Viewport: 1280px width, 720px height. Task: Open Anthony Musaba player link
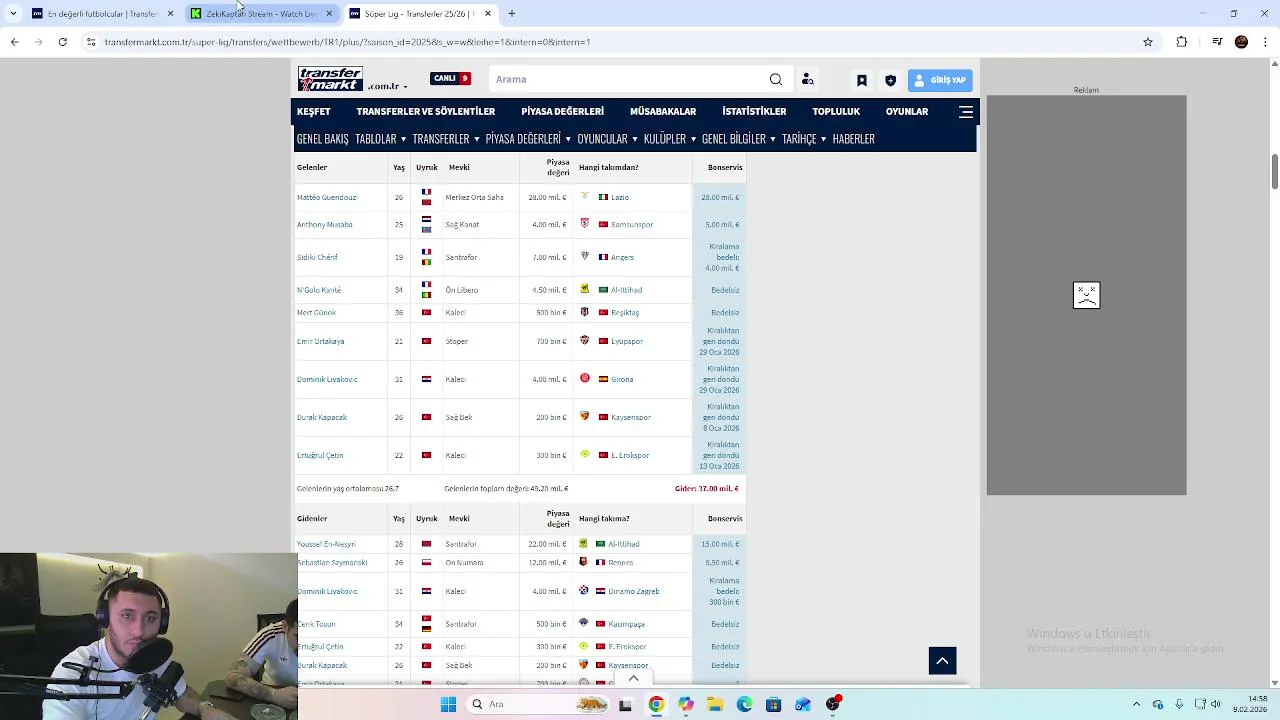[x=324, y=225]
